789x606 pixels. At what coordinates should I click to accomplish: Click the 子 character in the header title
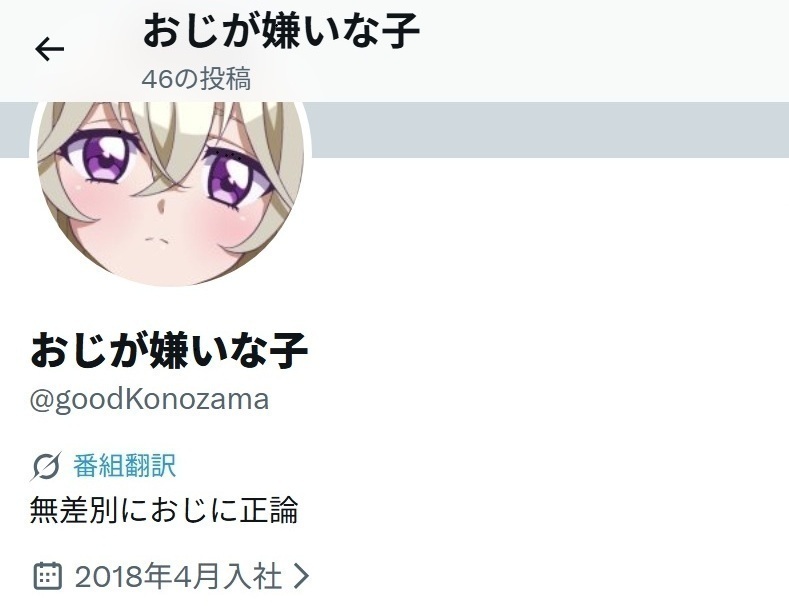point(401,31)
